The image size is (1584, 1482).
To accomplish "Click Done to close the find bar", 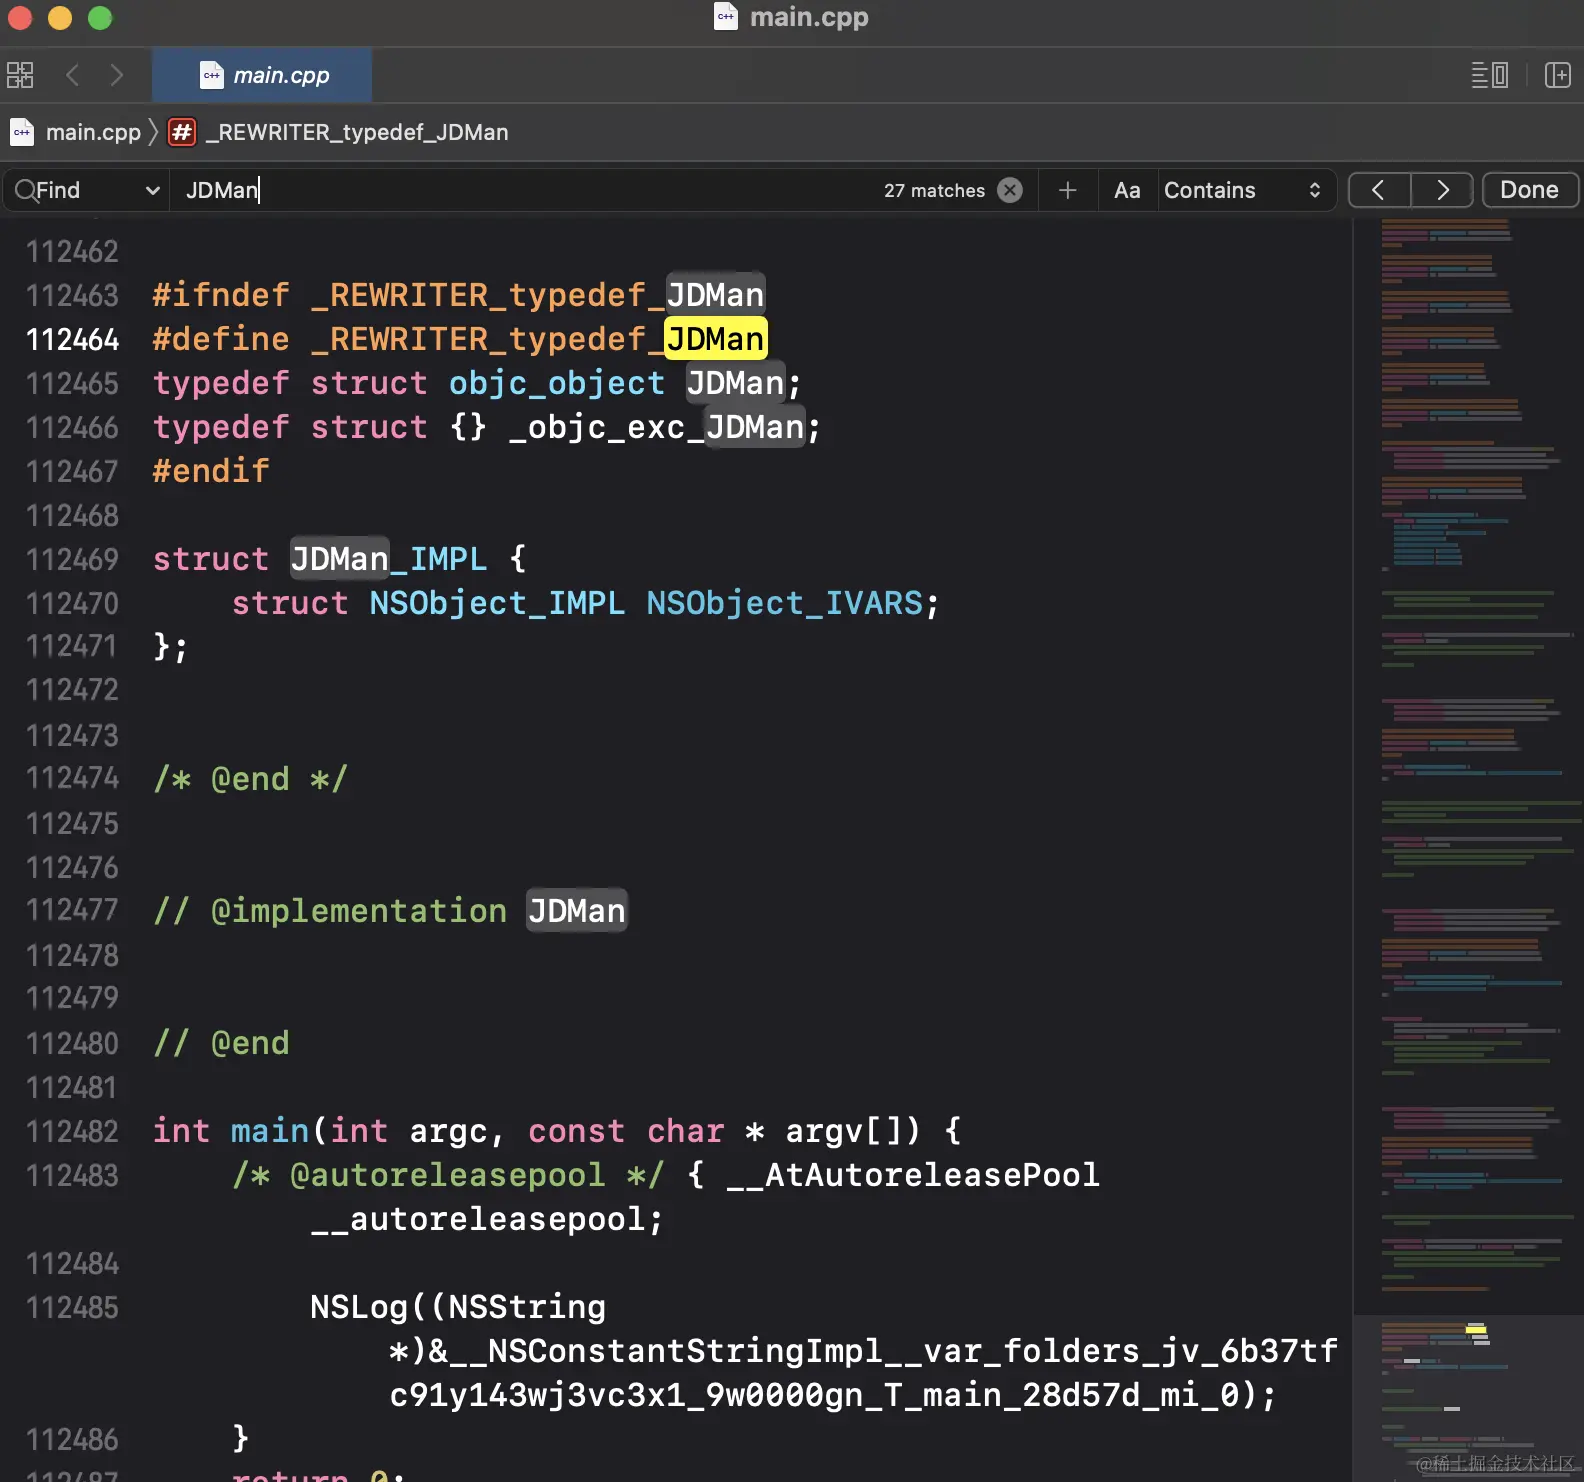I will click(1529, 190).
